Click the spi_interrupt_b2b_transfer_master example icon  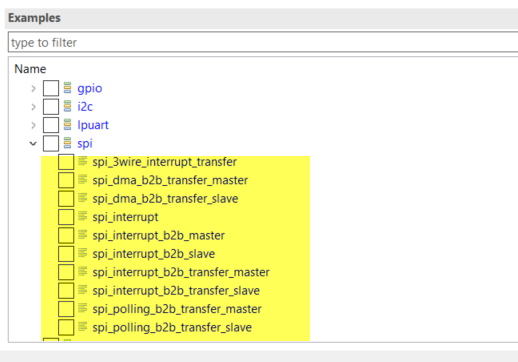click(83, 271)
